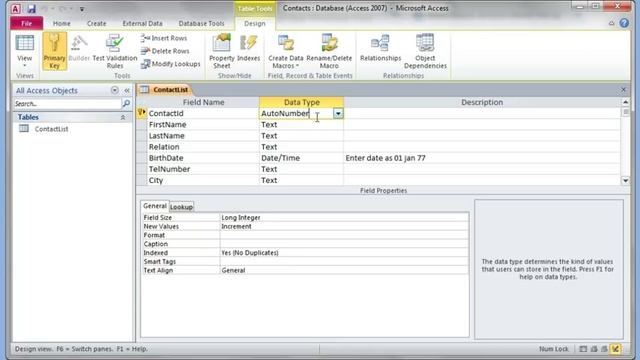Screen dimensions: 640x360
Task: Open the Help question mark icon
Action: coord(624,23)
